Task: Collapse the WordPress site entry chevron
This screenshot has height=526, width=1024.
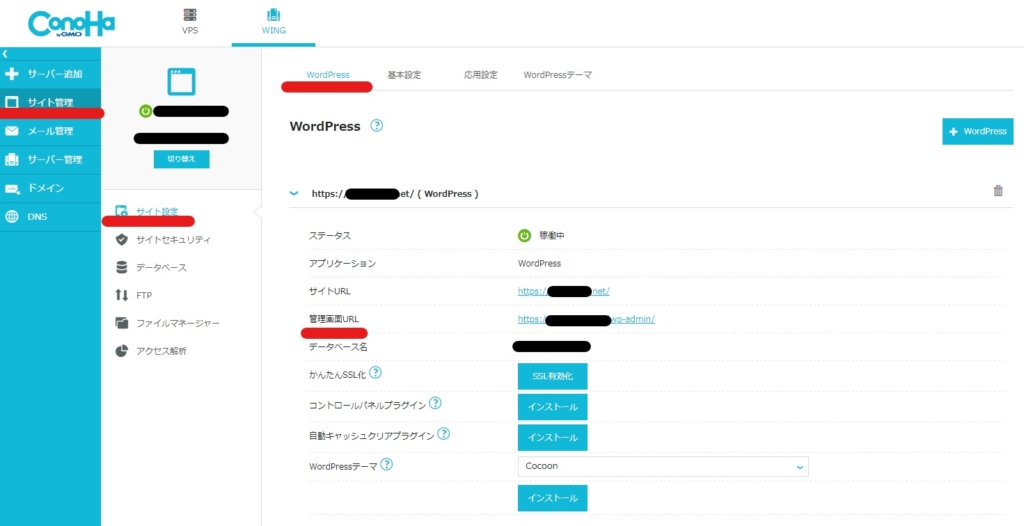Action: tap(294, 193)
